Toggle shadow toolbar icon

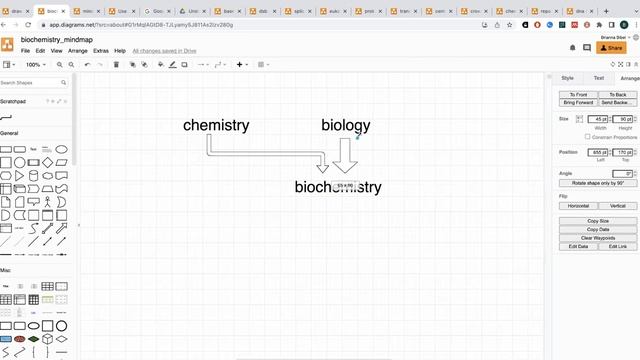click(x=184, y=64)
